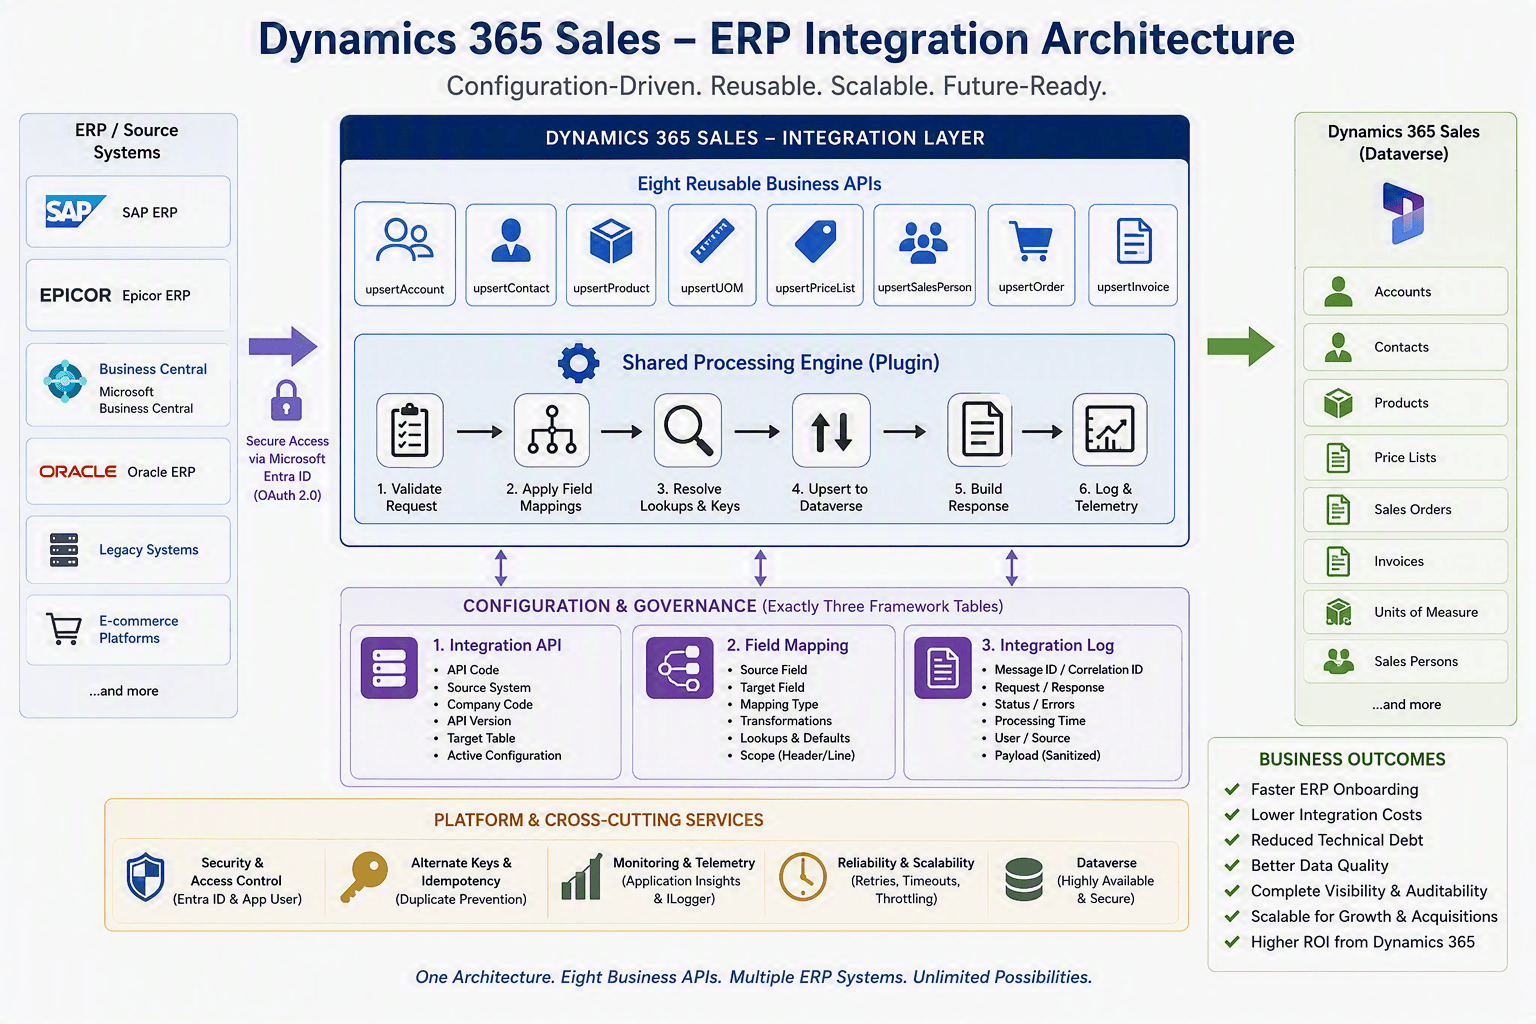Click the Accounts entity row

[1405, 291]
